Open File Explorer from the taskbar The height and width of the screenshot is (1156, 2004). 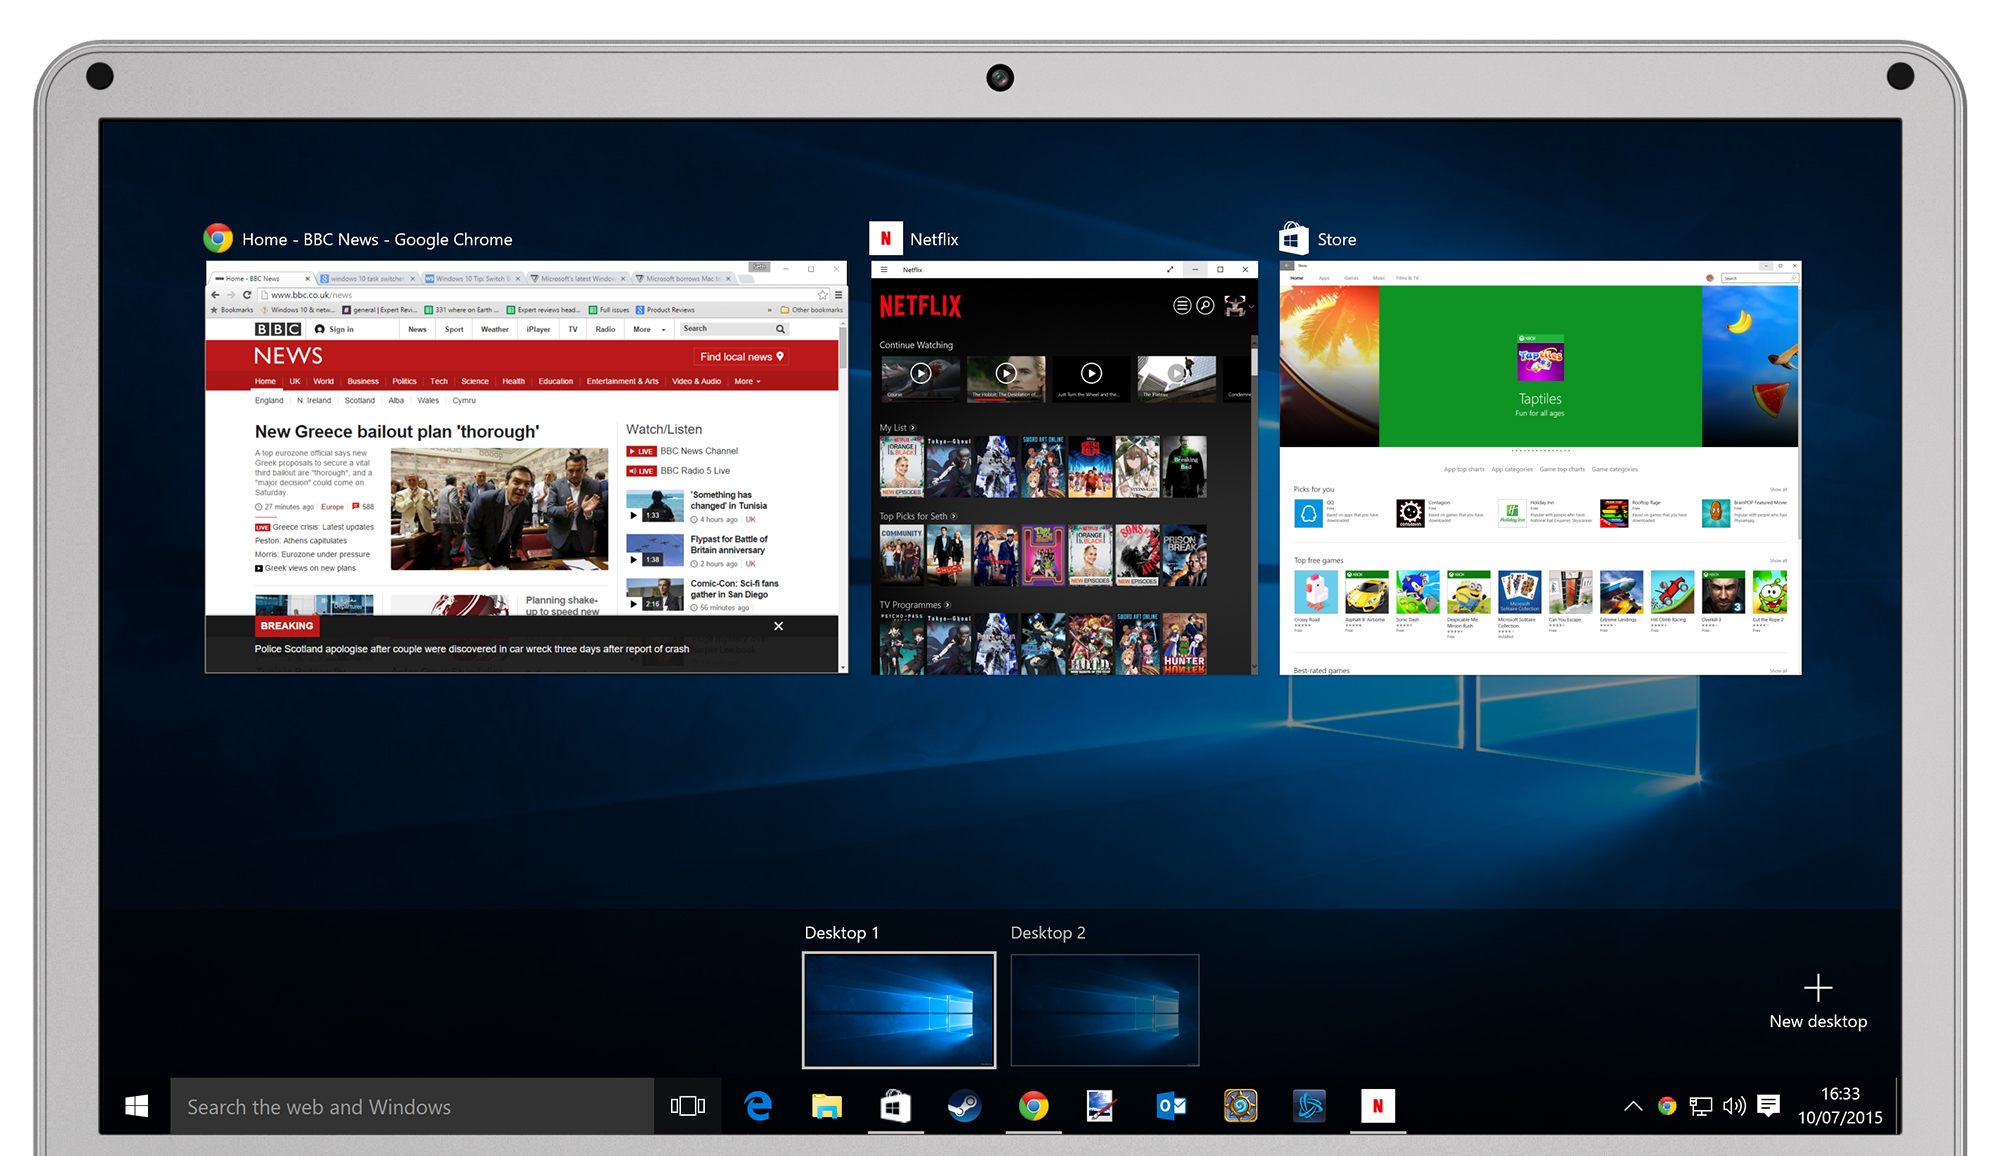coord(827,1106)
